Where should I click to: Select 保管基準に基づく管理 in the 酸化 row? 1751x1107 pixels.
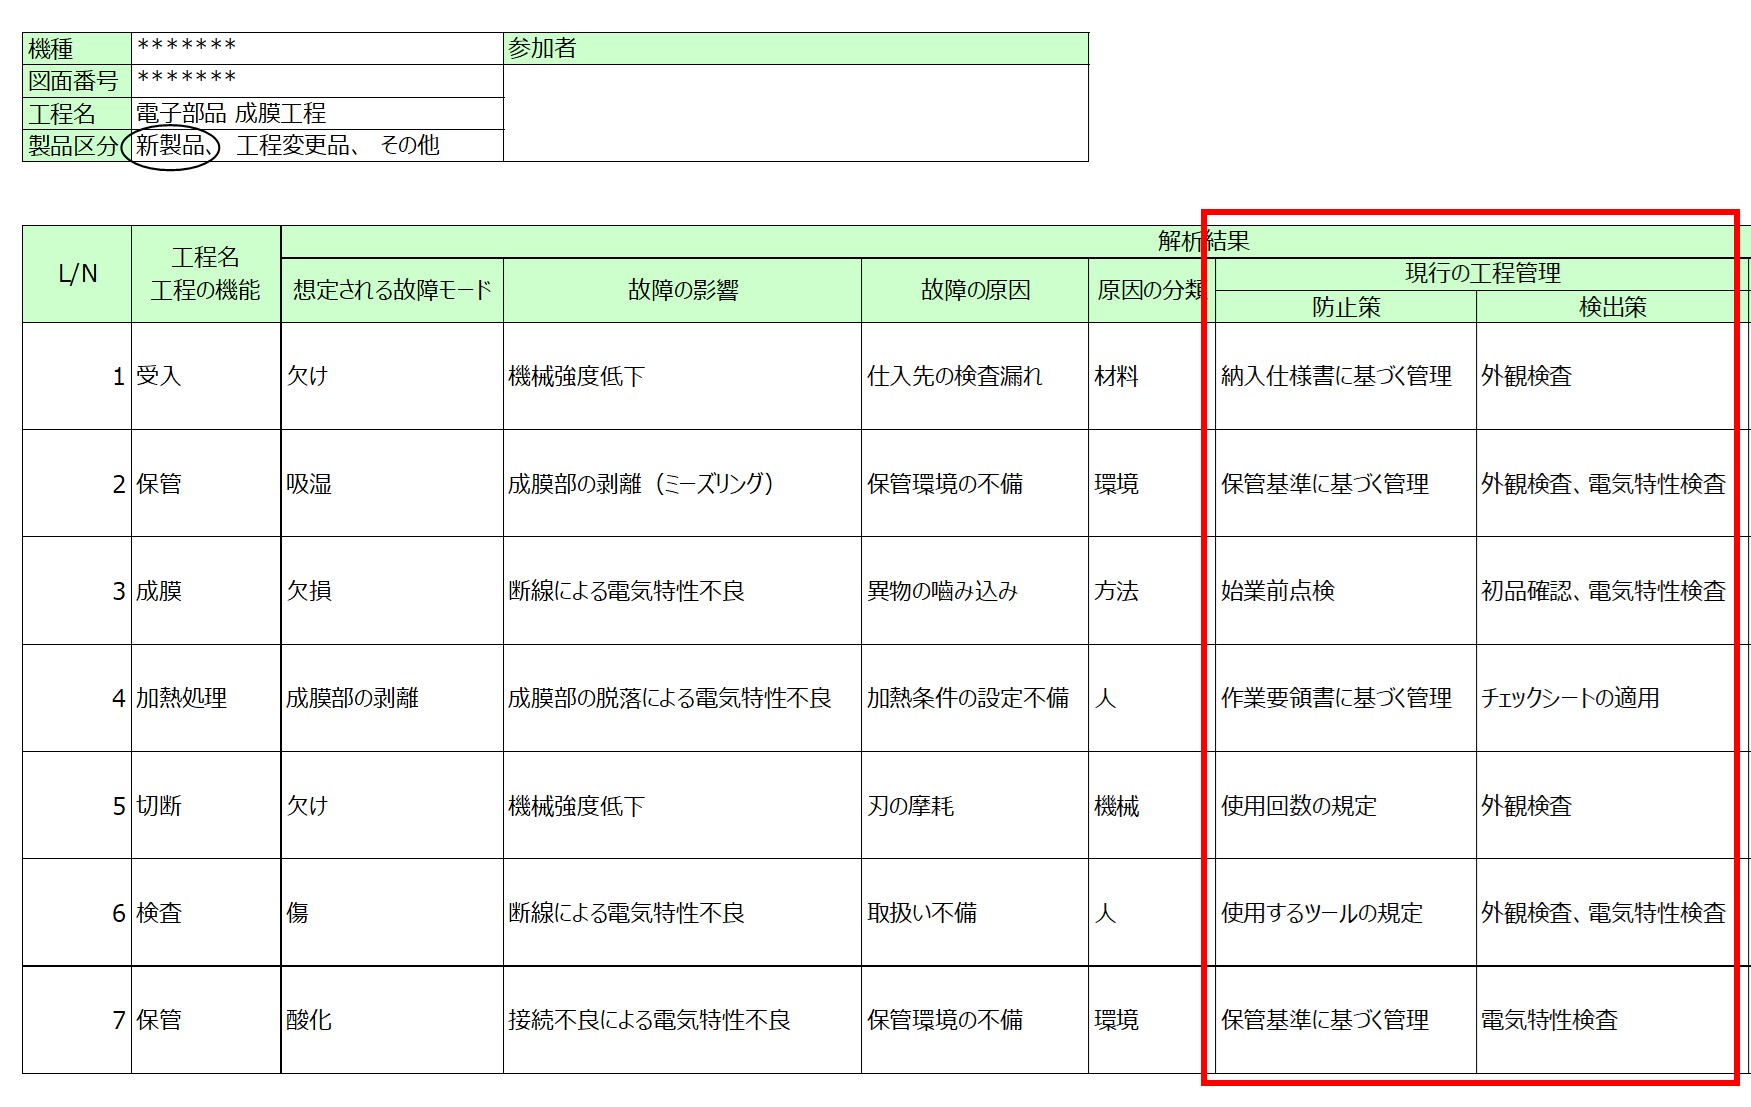pyautogui.click(x=1346, y=1020)
